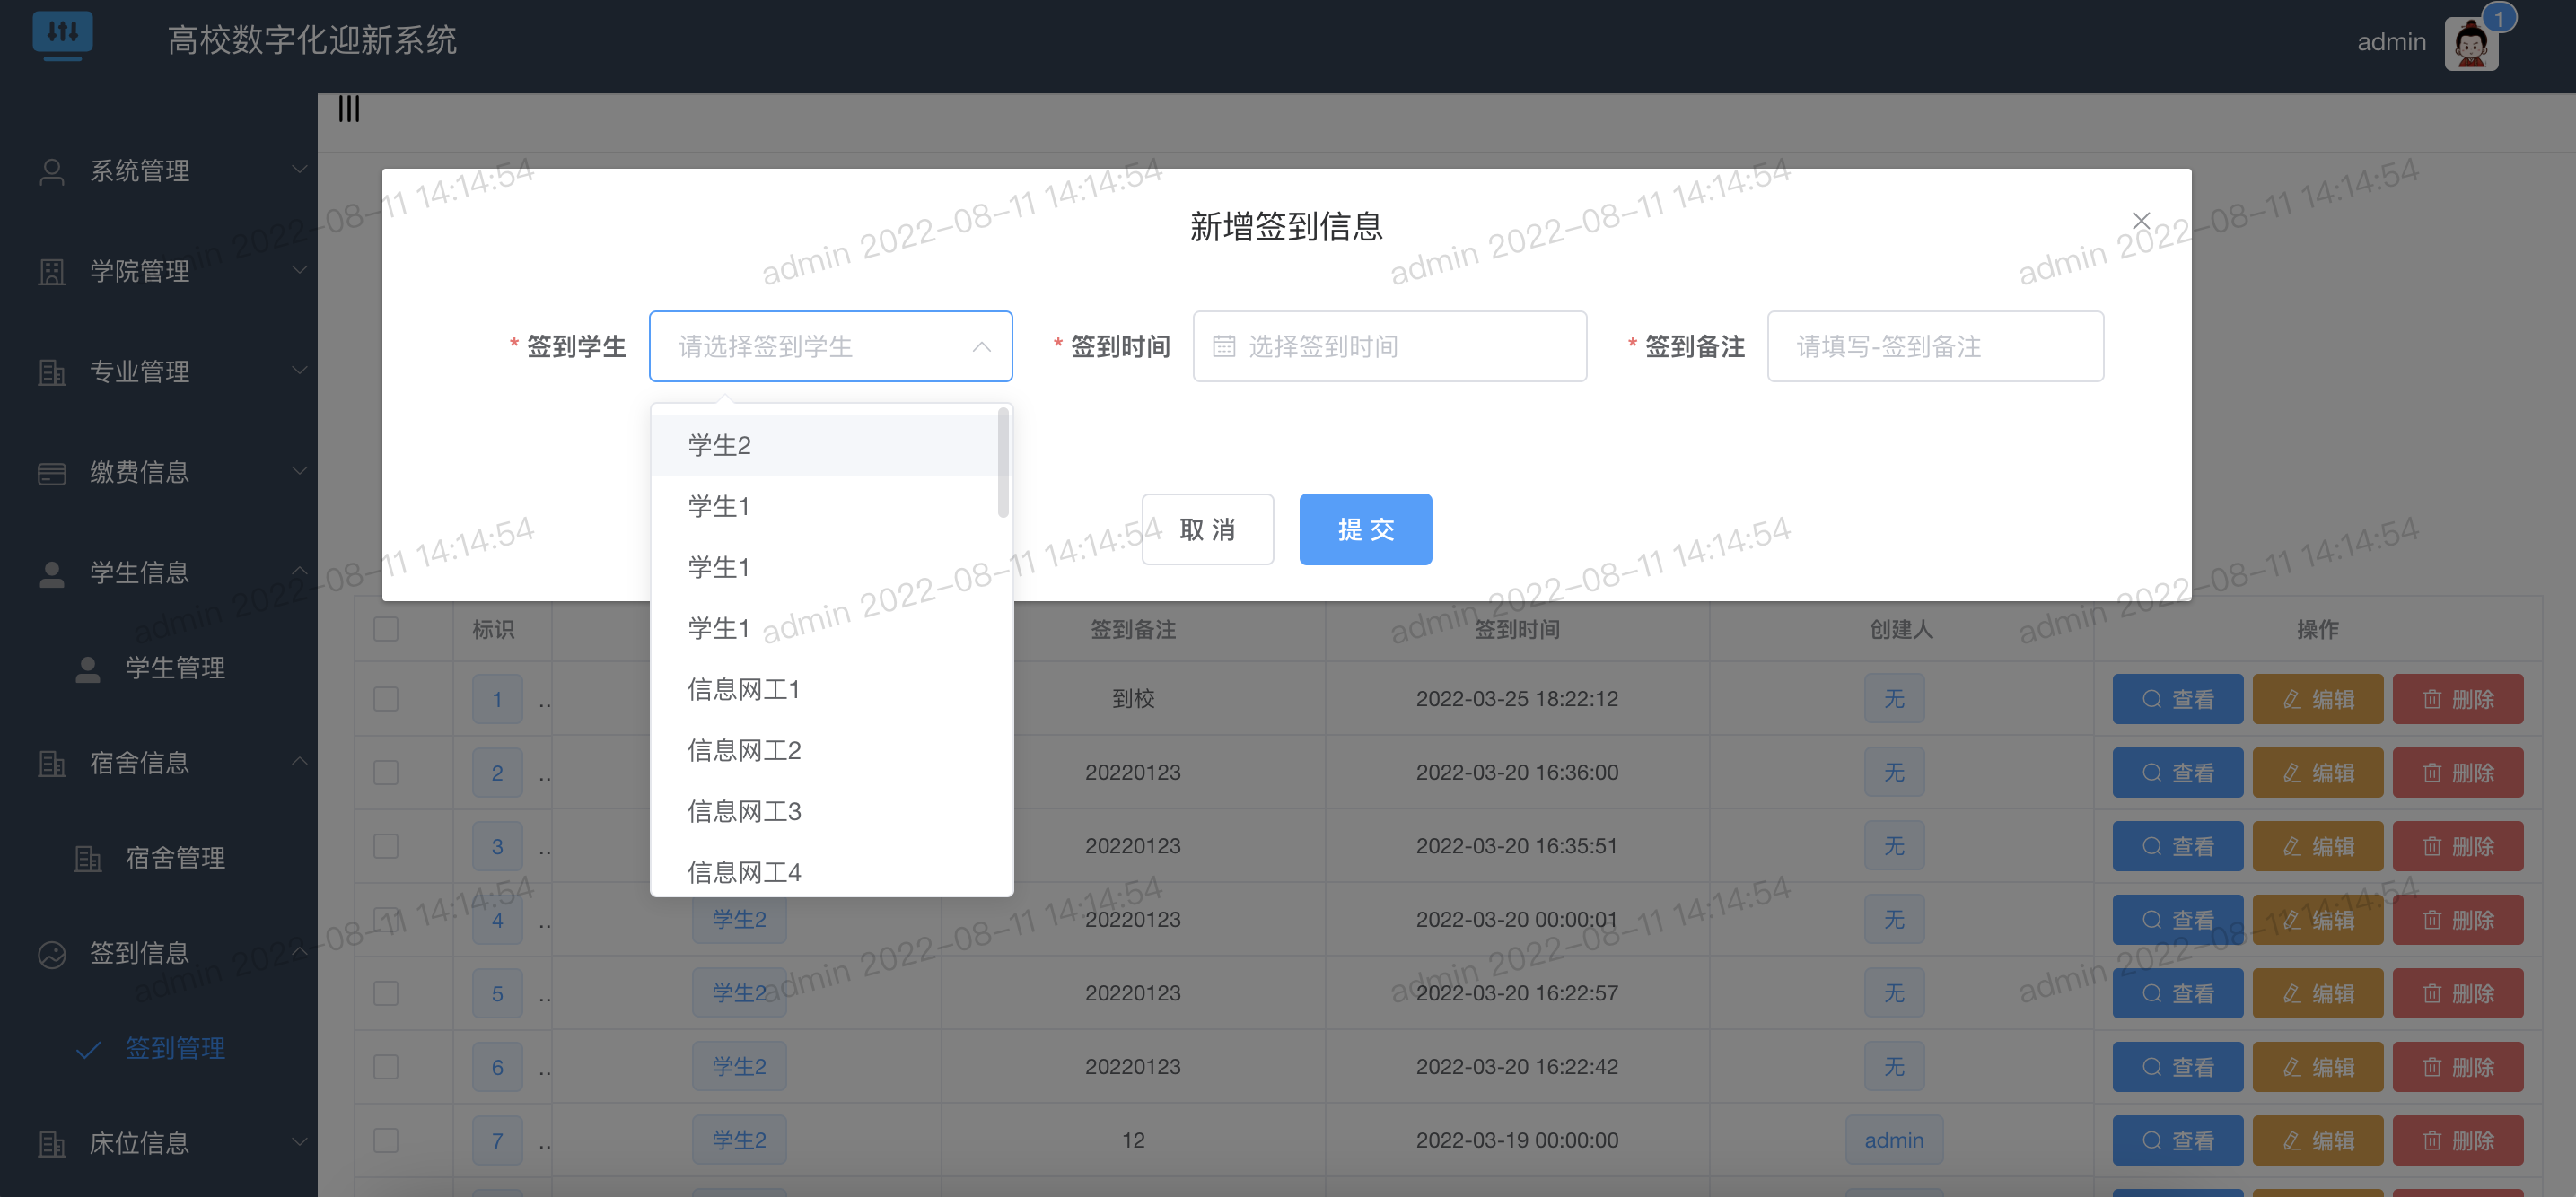This screenshot has width=2576, height=1197.
Task: Check the checkbox on row 1
Action: (x=385, y=698)
